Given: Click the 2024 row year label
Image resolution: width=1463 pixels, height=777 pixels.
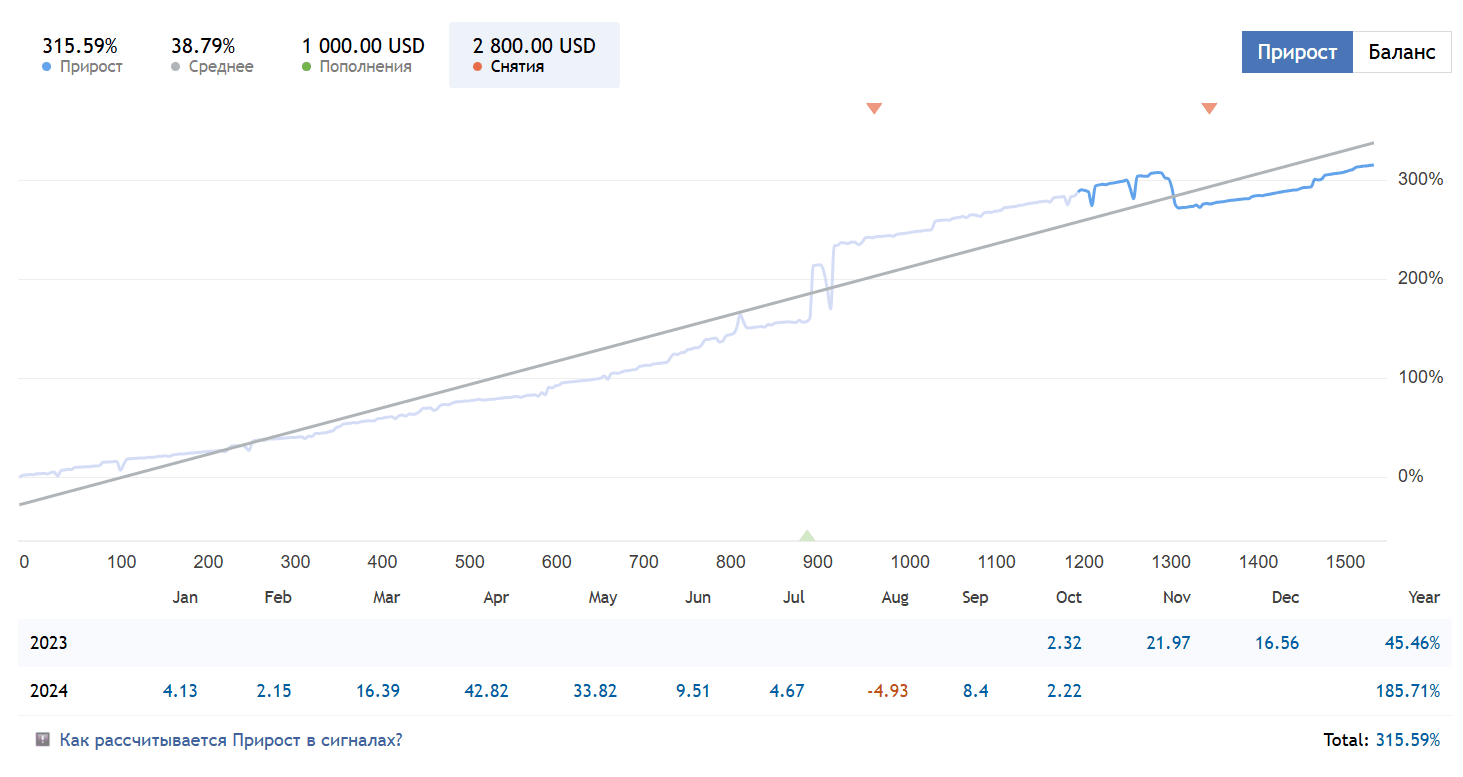Looking at the screenshot, I should (x=49, y=691).
